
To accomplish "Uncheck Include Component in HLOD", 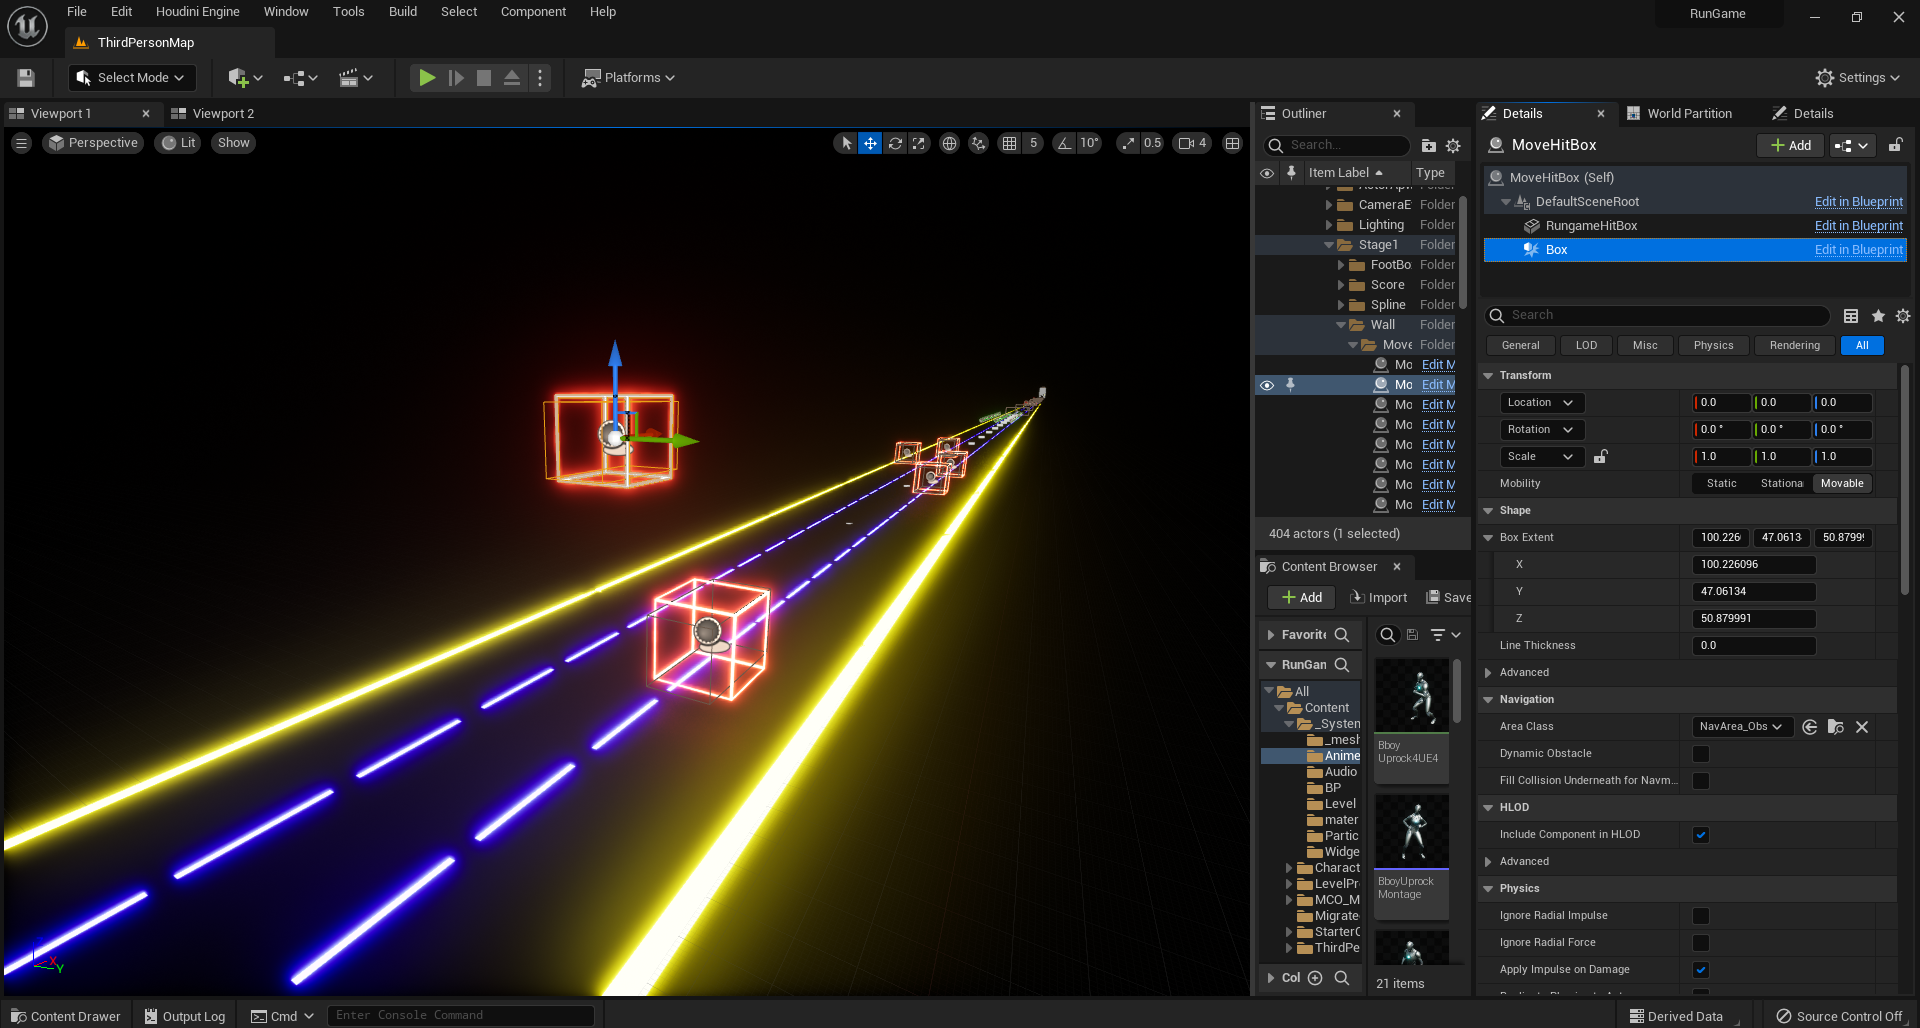I will click(x=1701, y=835).
